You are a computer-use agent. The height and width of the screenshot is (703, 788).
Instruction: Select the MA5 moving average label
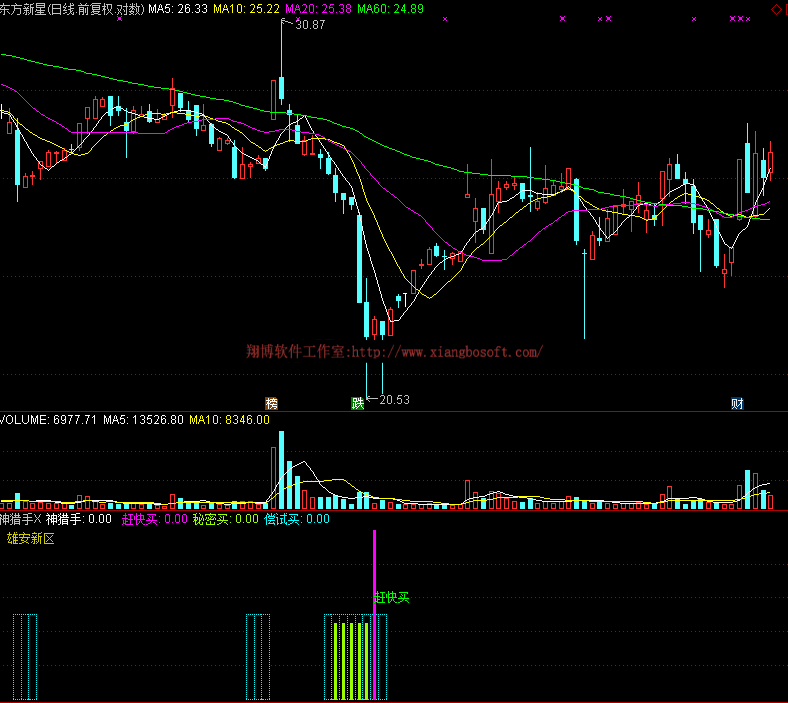[x=178, y=9]
